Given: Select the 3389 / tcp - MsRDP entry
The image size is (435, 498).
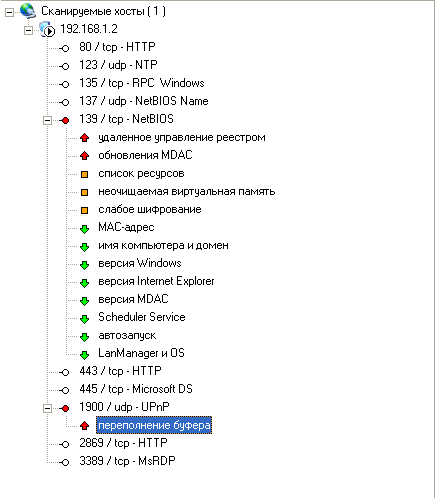Looking at the screenshot, I should [127, 461].
